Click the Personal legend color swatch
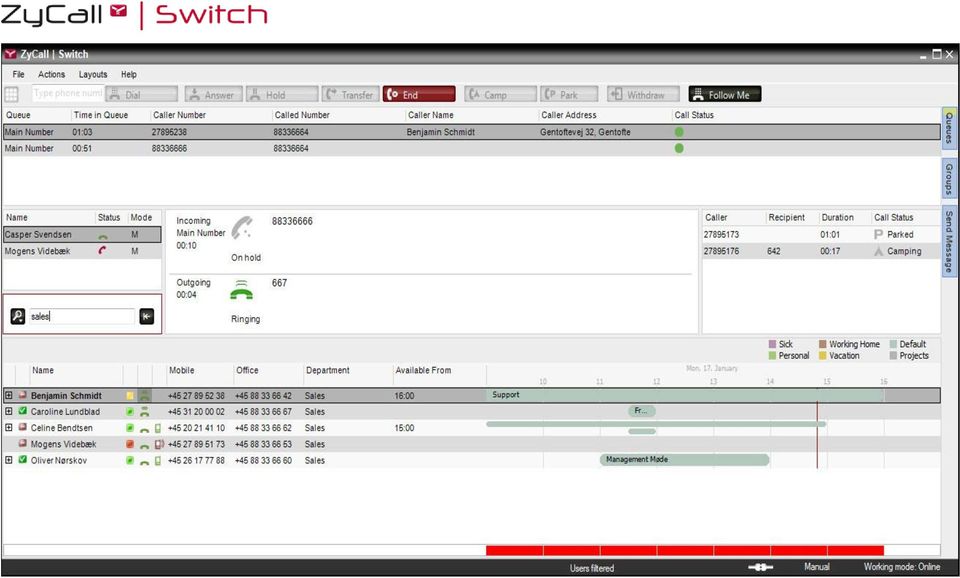 pyautogui.click(x=772, y=356)
